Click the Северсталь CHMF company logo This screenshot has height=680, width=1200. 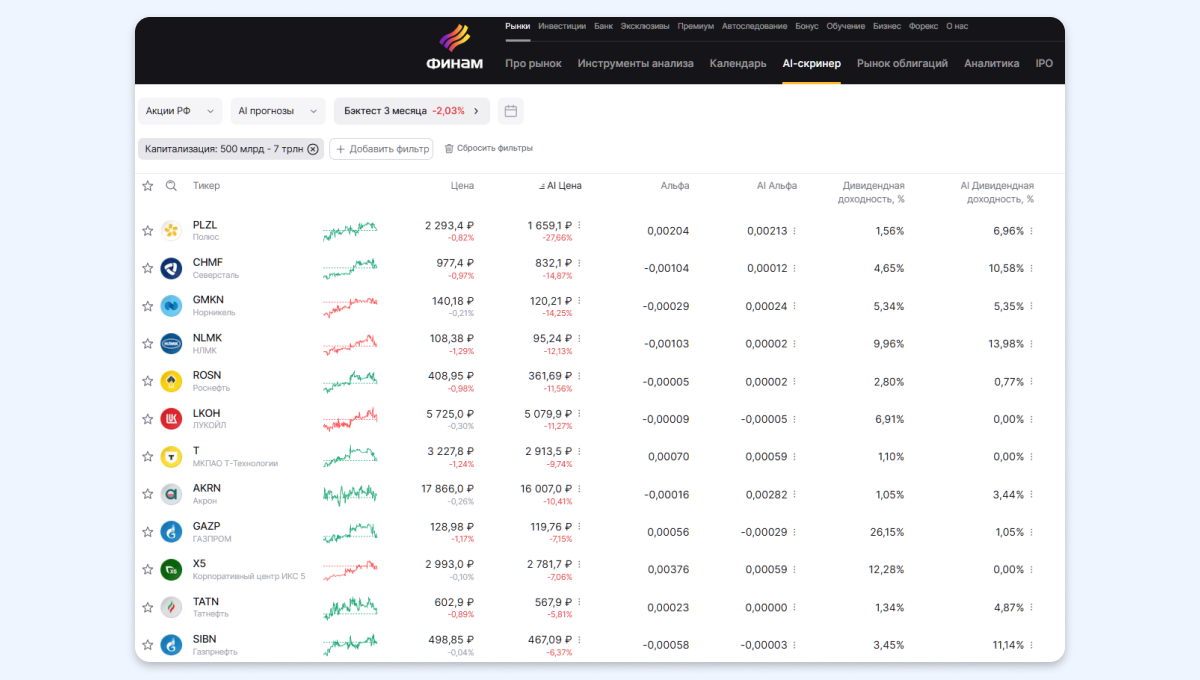click(171, 268)
